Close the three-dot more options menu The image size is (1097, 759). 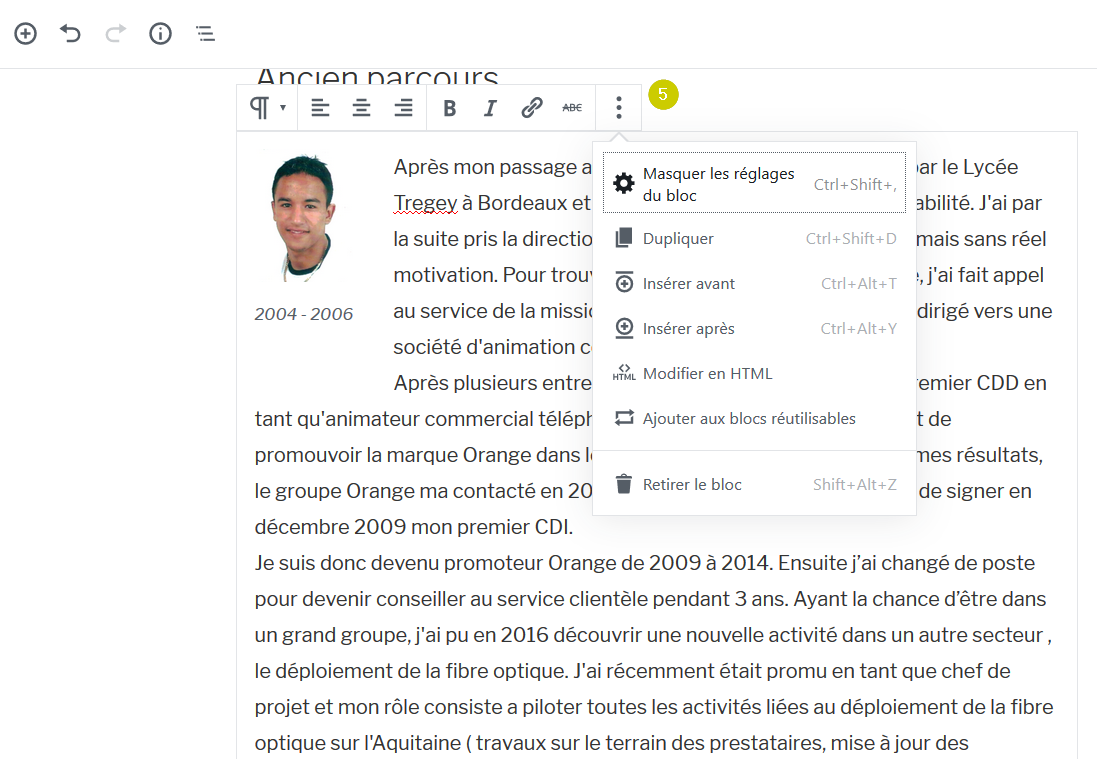pos(619,108)
